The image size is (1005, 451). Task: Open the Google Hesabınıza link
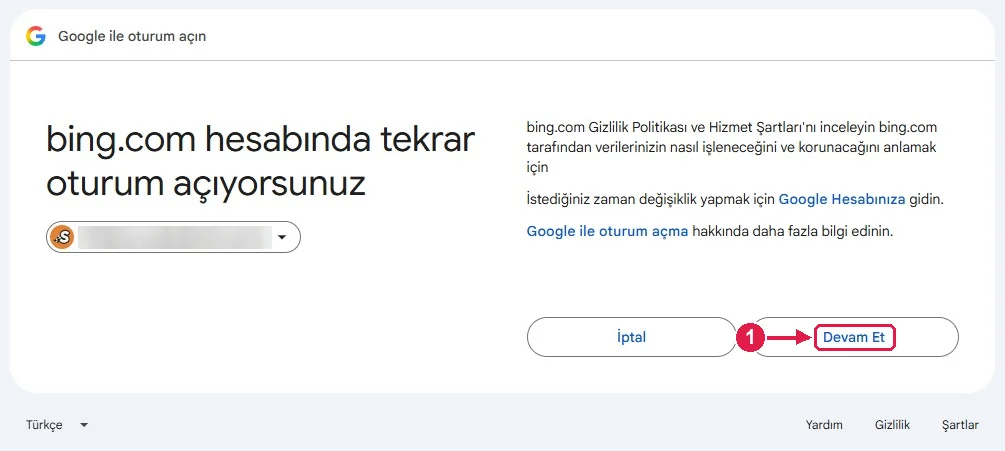(842, 199)
